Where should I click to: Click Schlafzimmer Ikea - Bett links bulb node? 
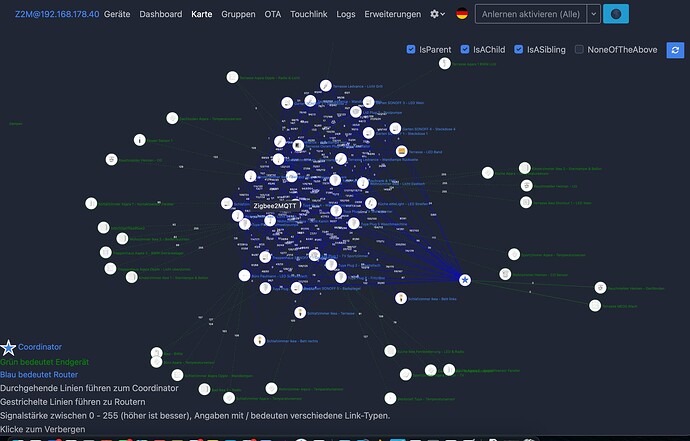tap(400, 298)
